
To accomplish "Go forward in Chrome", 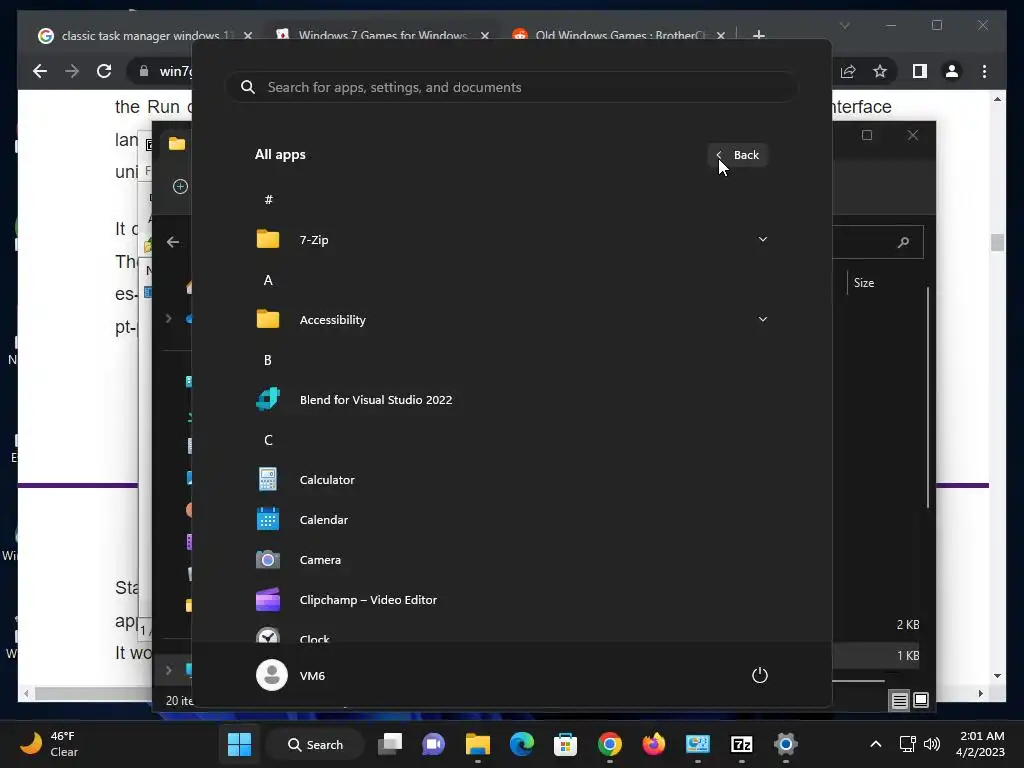I will pos(72,71).
